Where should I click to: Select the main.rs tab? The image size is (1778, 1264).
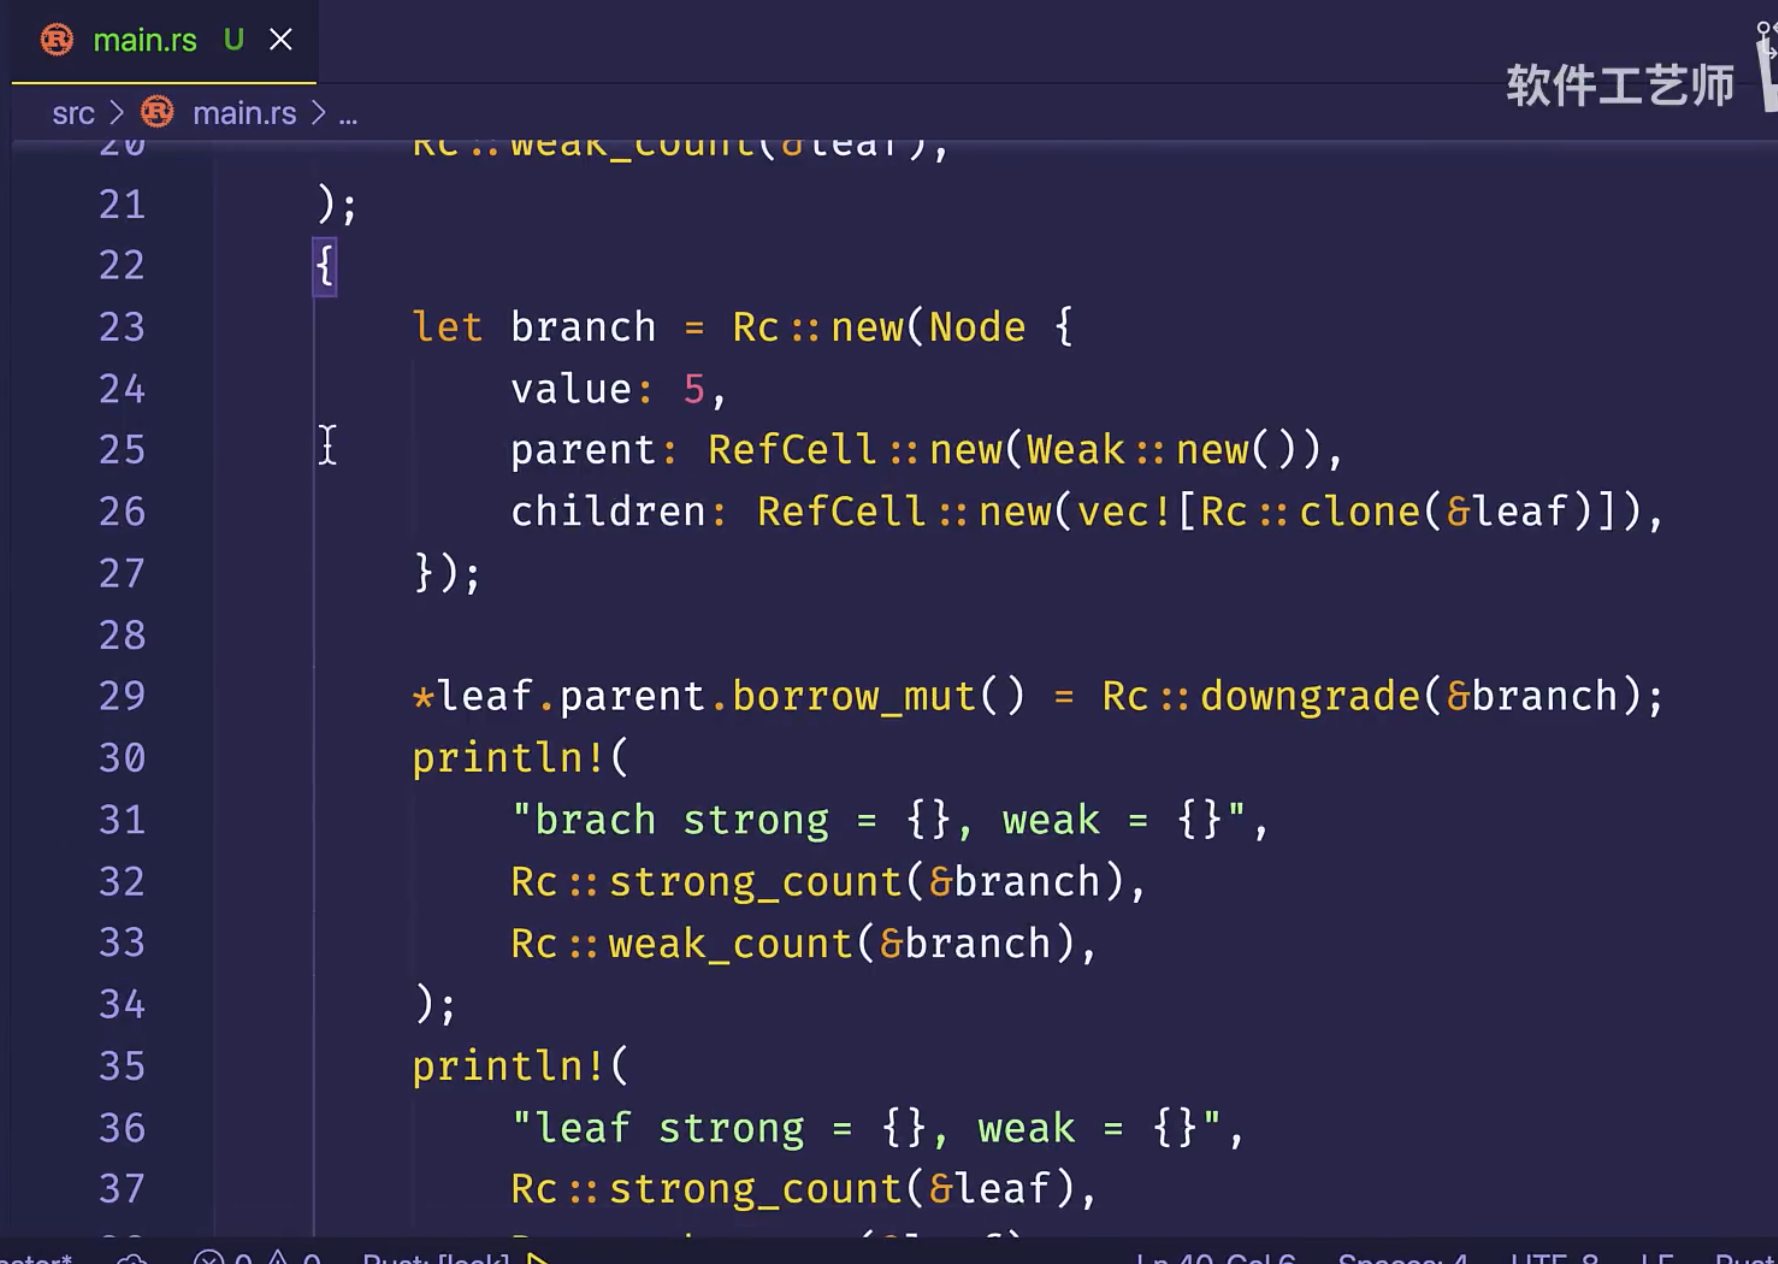click(145, 40)
